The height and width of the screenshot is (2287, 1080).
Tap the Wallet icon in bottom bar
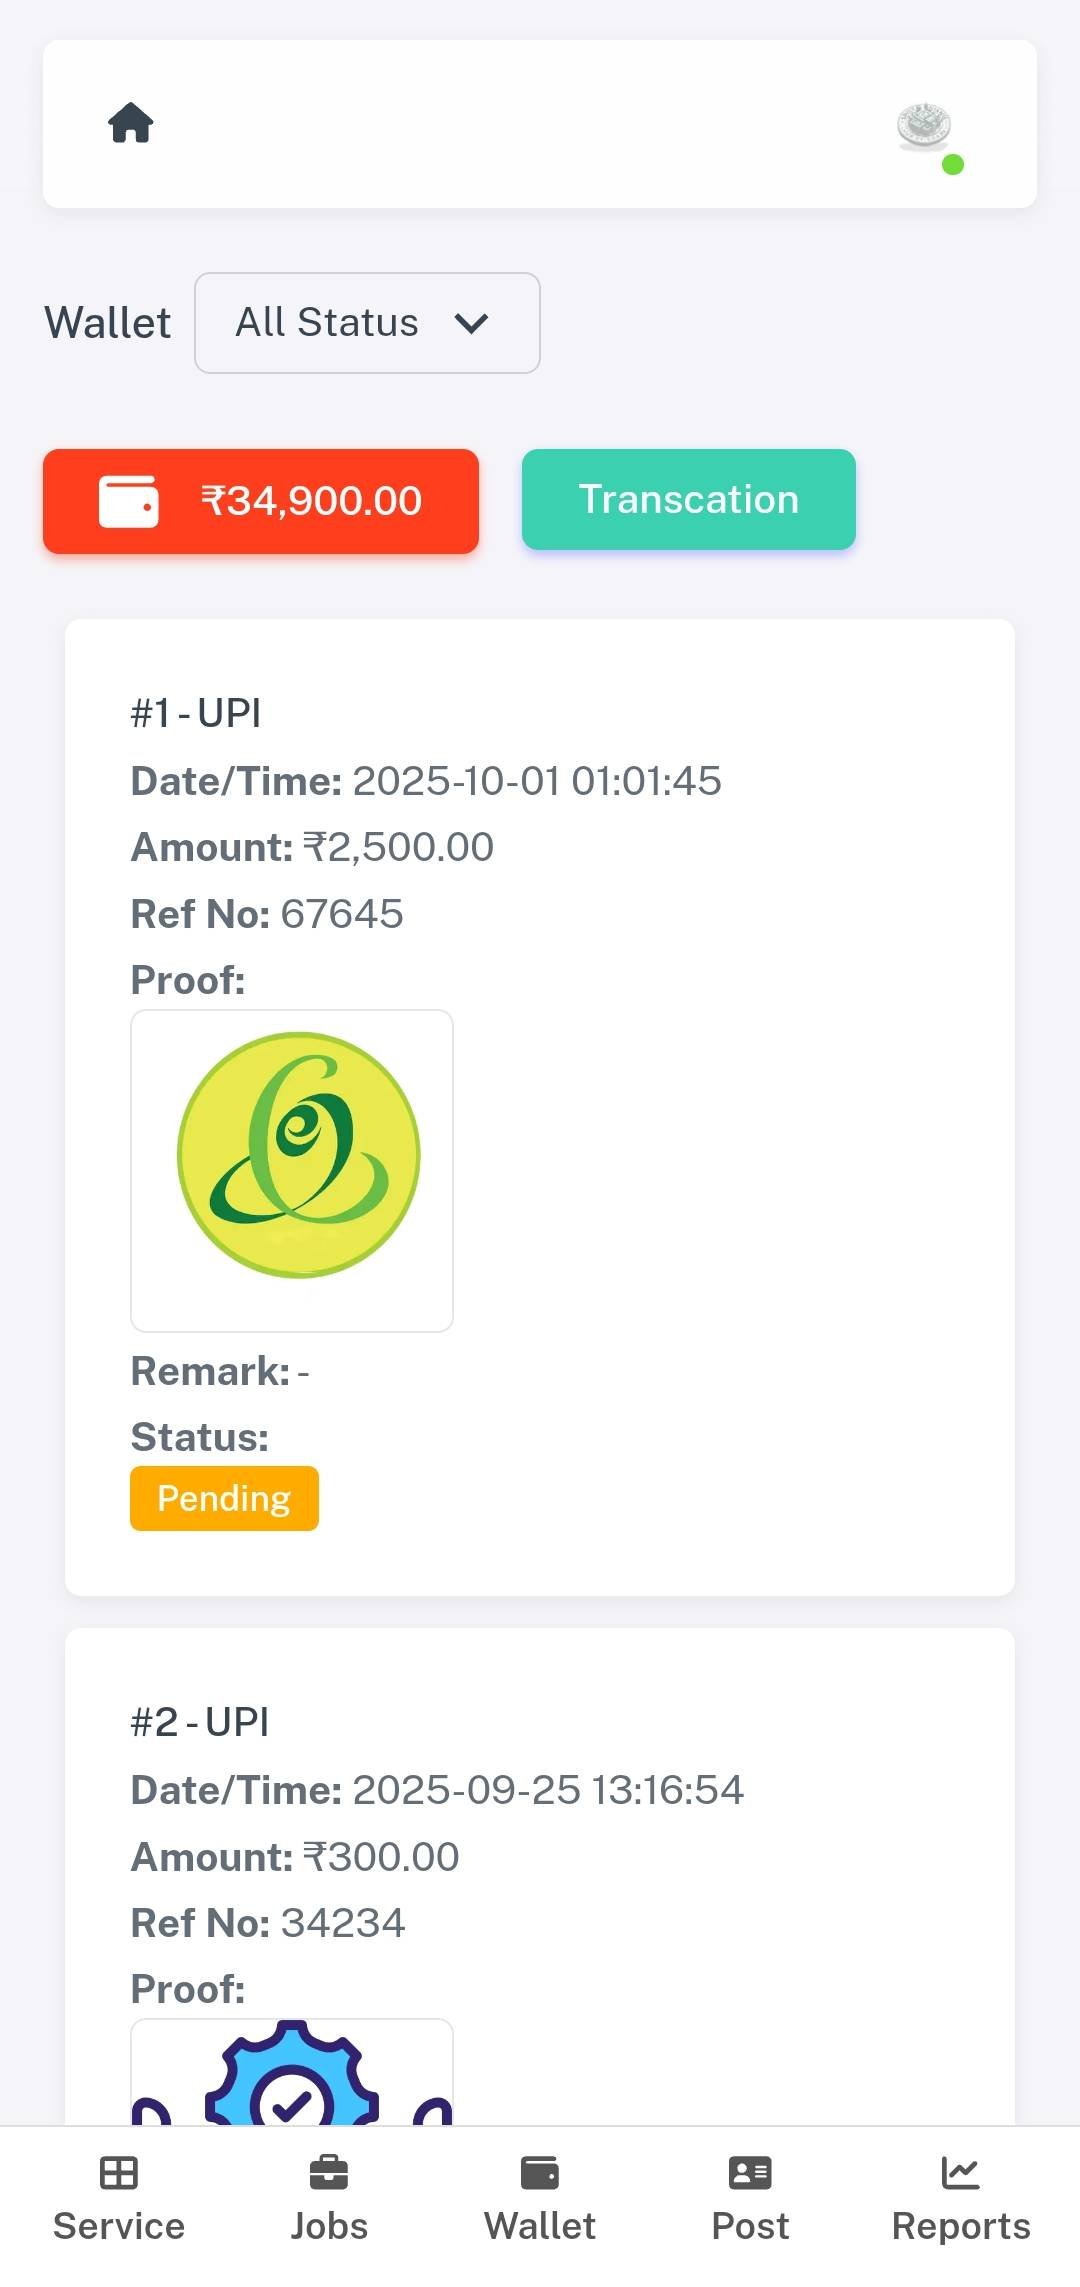pos(540,2173)
